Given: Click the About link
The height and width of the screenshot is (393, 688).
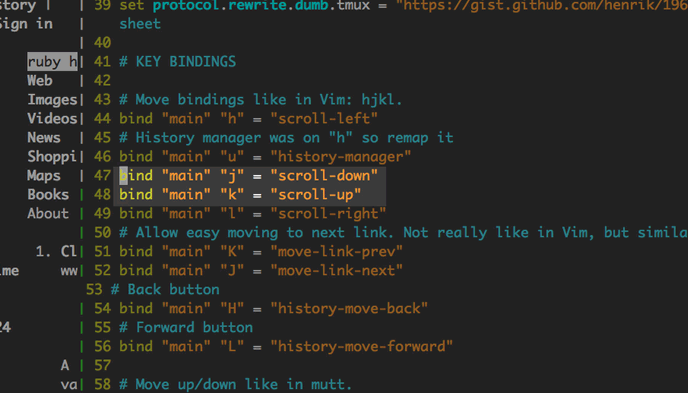Looking at the screenshot, I should [48, 214].
